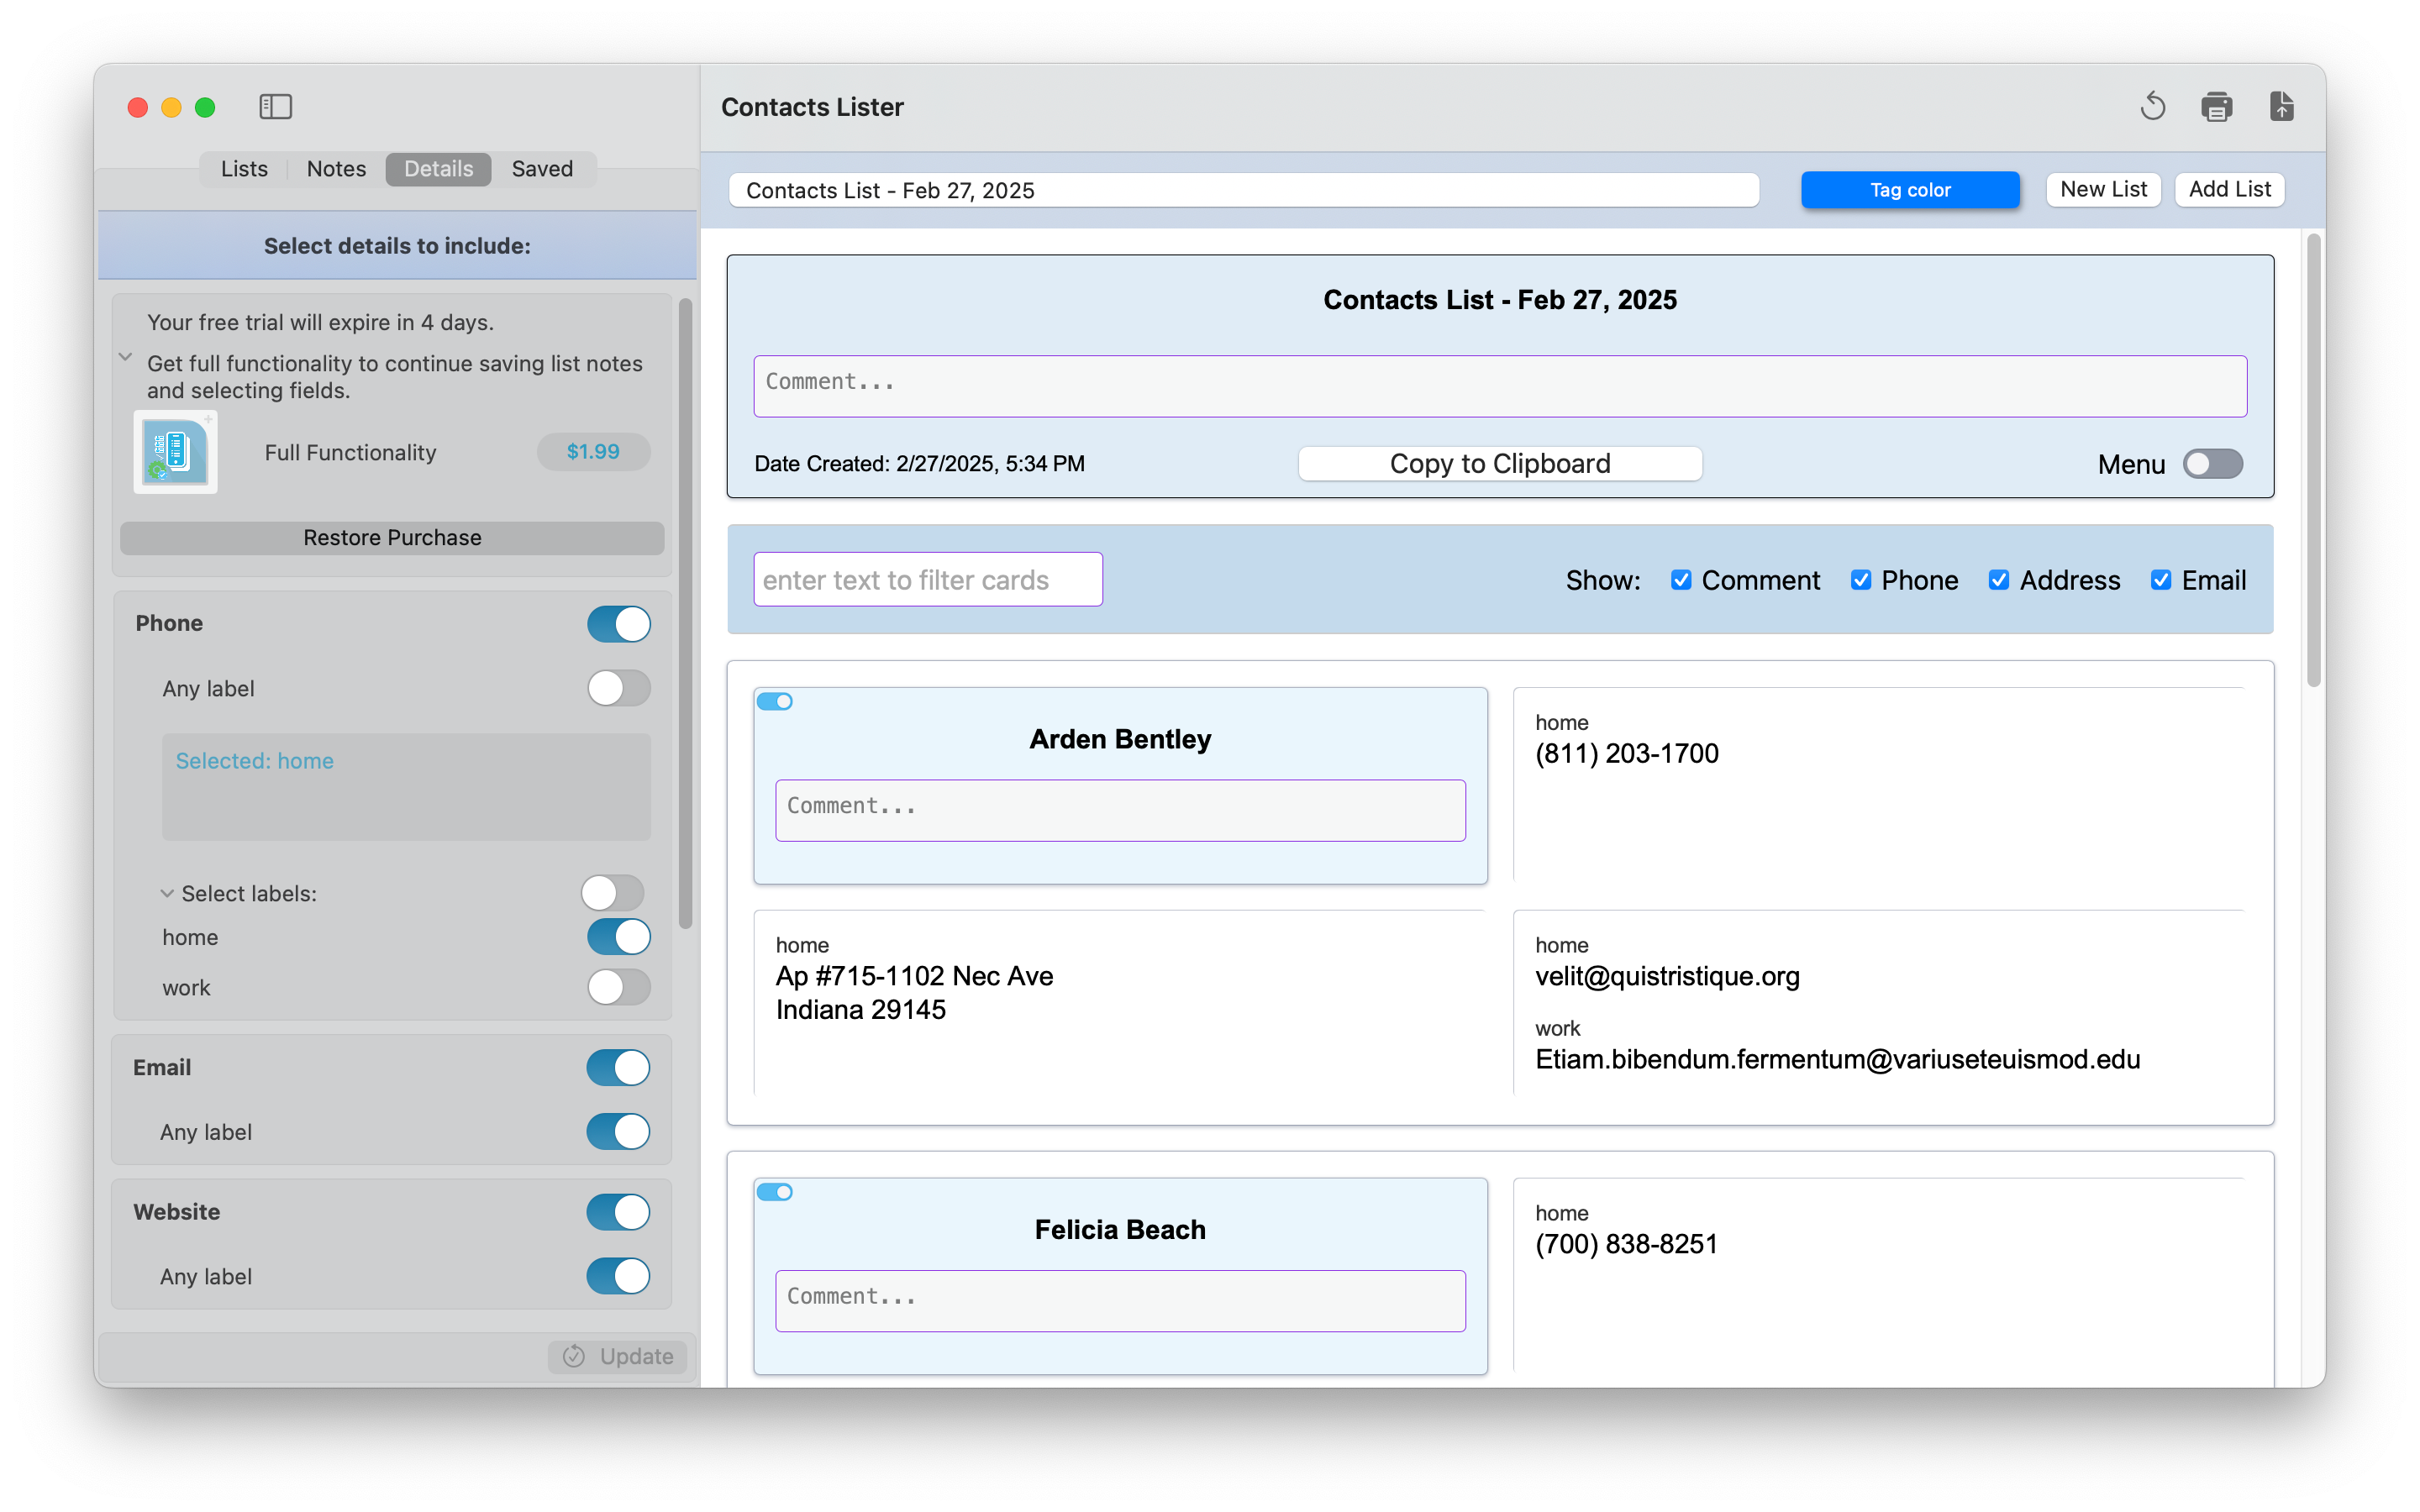The image size is (2420, 1512).
Task: Click the Felicia Beach name heading
Action: click(1120, 1229)
